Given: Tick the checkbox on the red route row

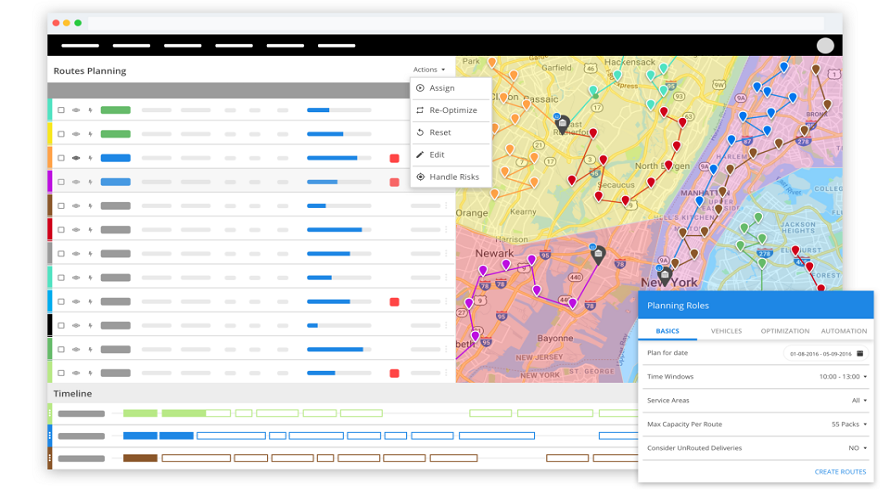Looking at the screenshot, I should point(61,230).
